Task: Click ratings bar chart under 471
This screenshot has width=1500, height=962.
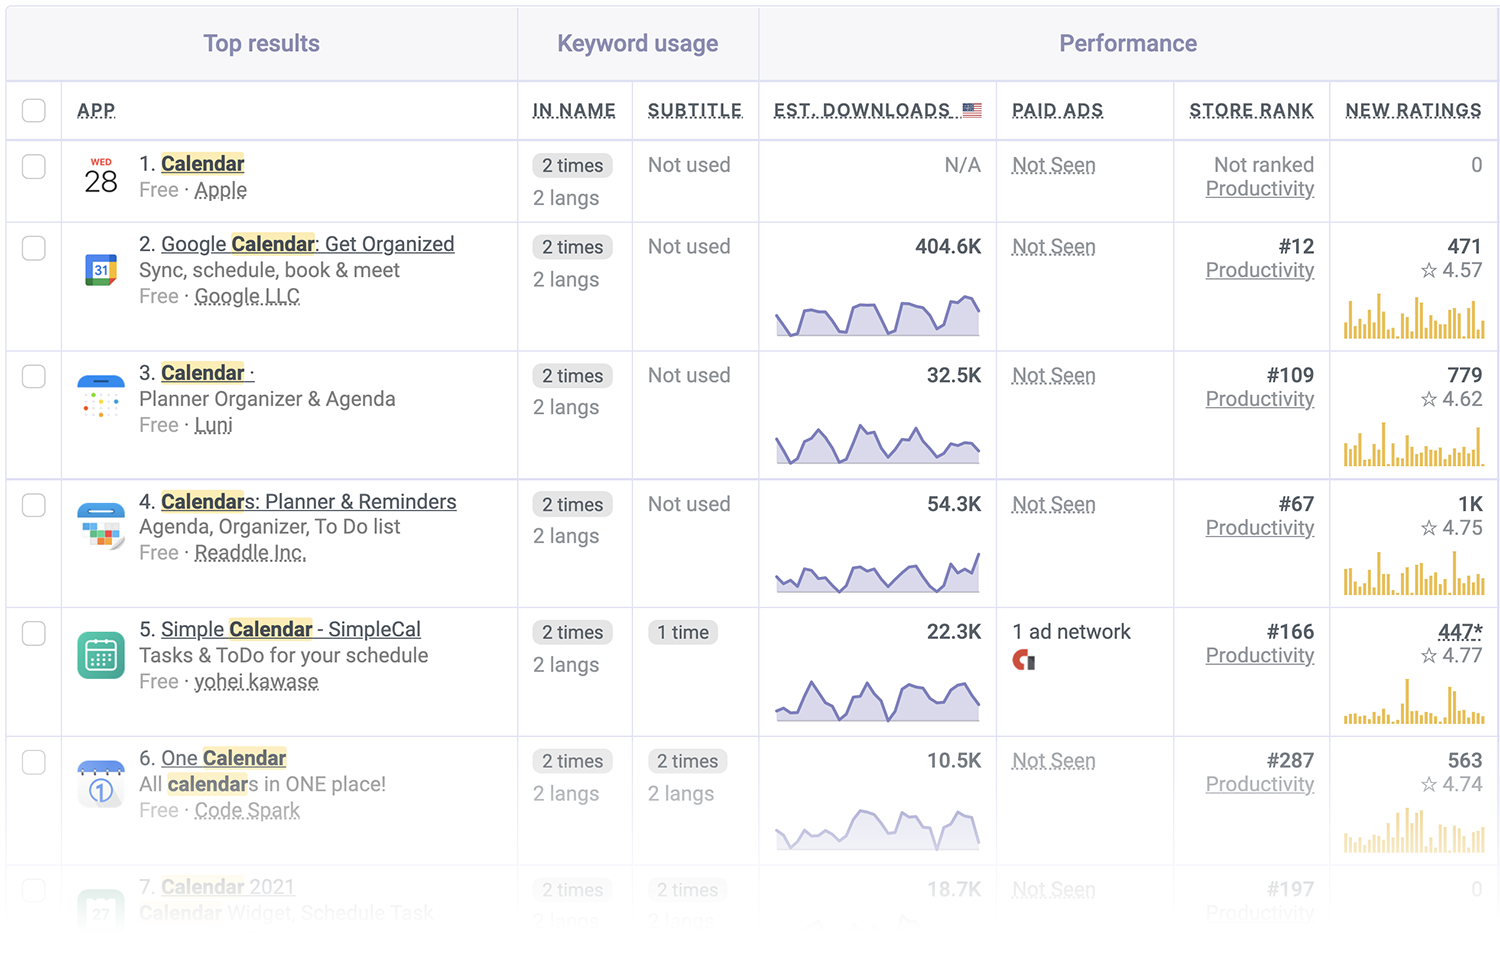Action: pyautogui.click(x=1414, y=316)
